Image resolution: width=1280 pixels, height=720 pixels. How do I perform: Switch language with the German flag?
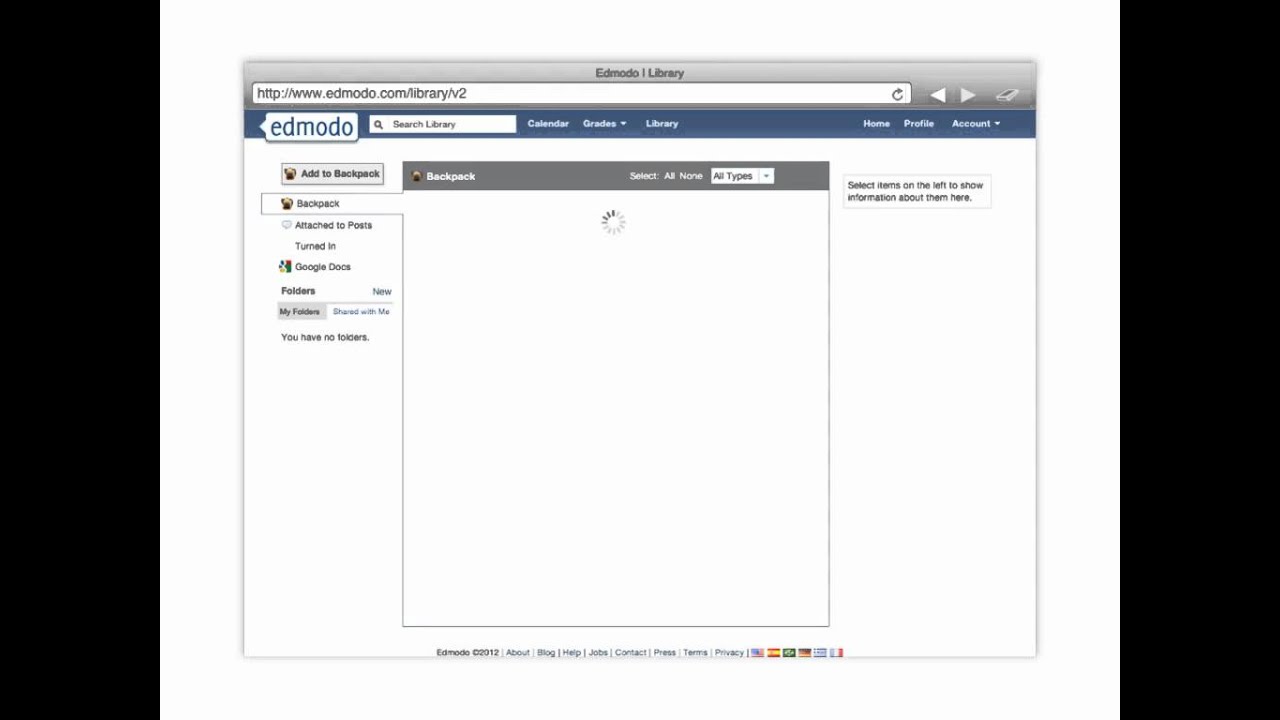tap(804, 653)
